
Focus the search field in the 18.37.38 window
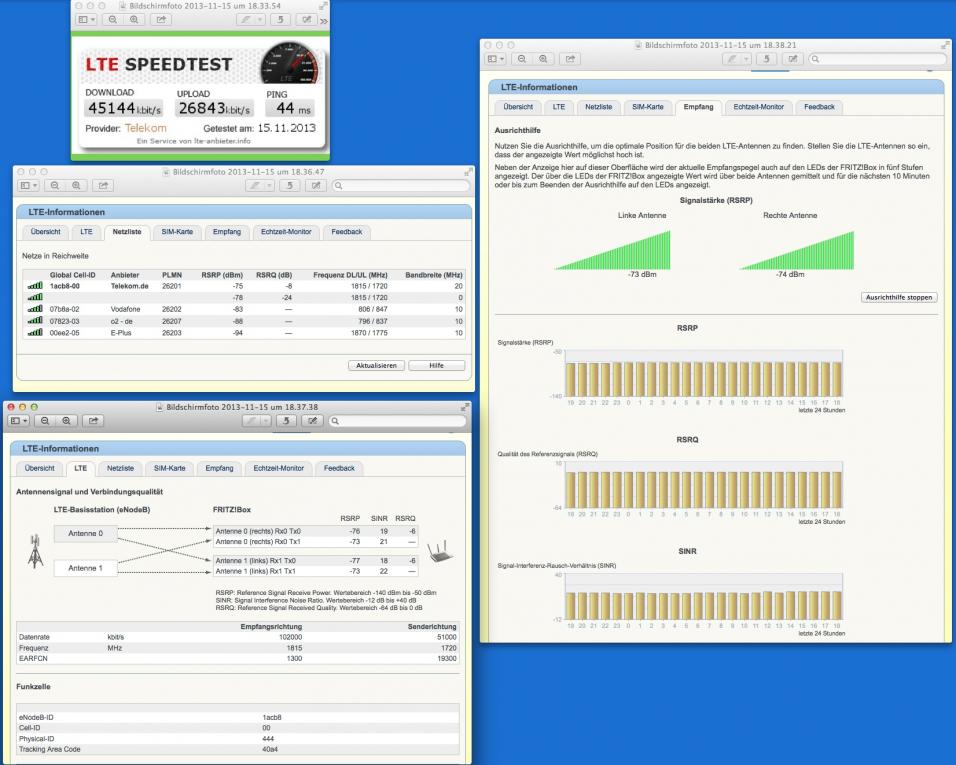[x=398, y=421]
